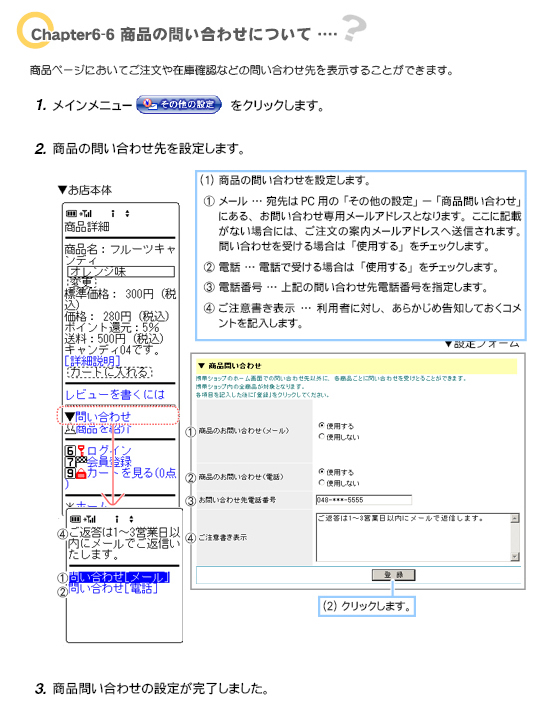Select the 問い合わせ[電話] link

[x=113, y=588]
